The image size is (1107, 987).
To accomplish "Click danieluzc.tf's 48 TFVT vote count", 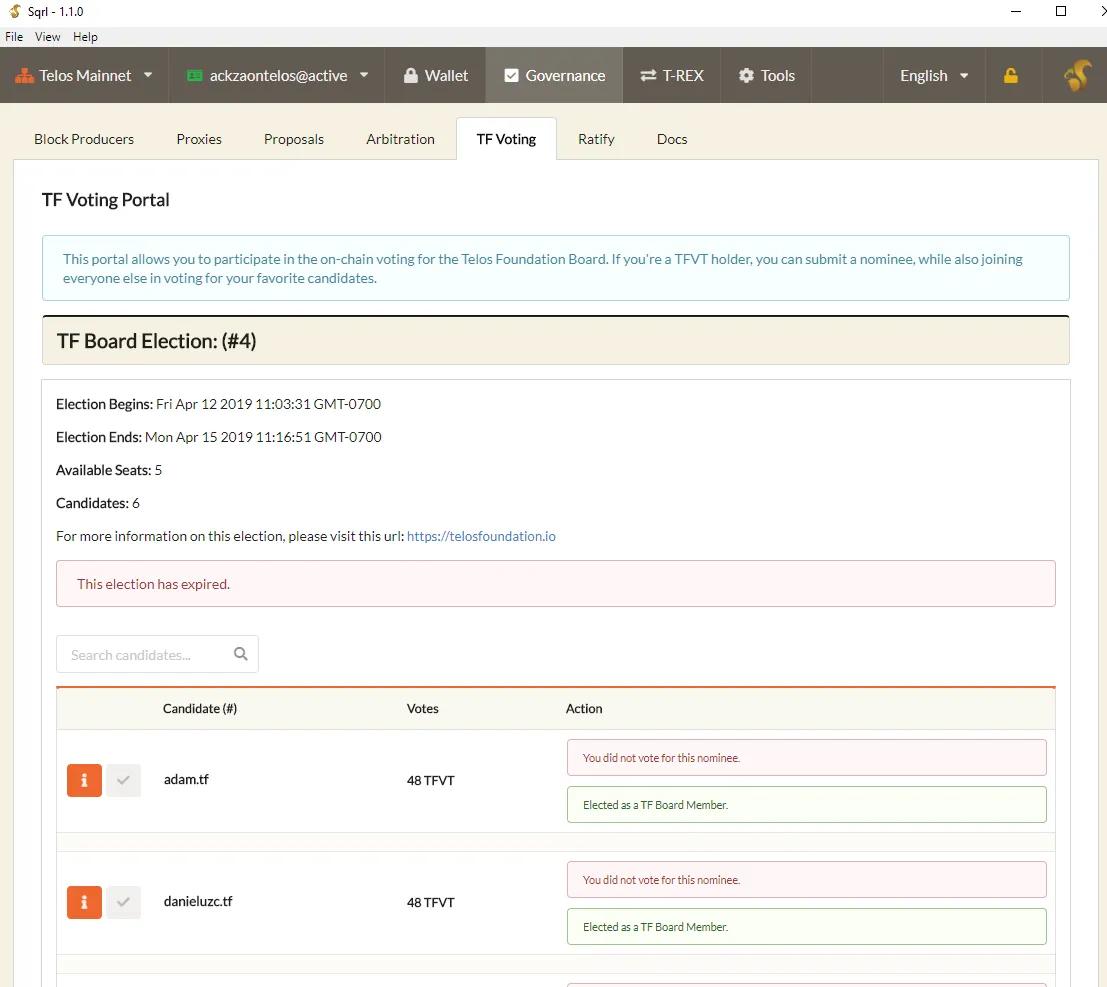I will 431,902.
